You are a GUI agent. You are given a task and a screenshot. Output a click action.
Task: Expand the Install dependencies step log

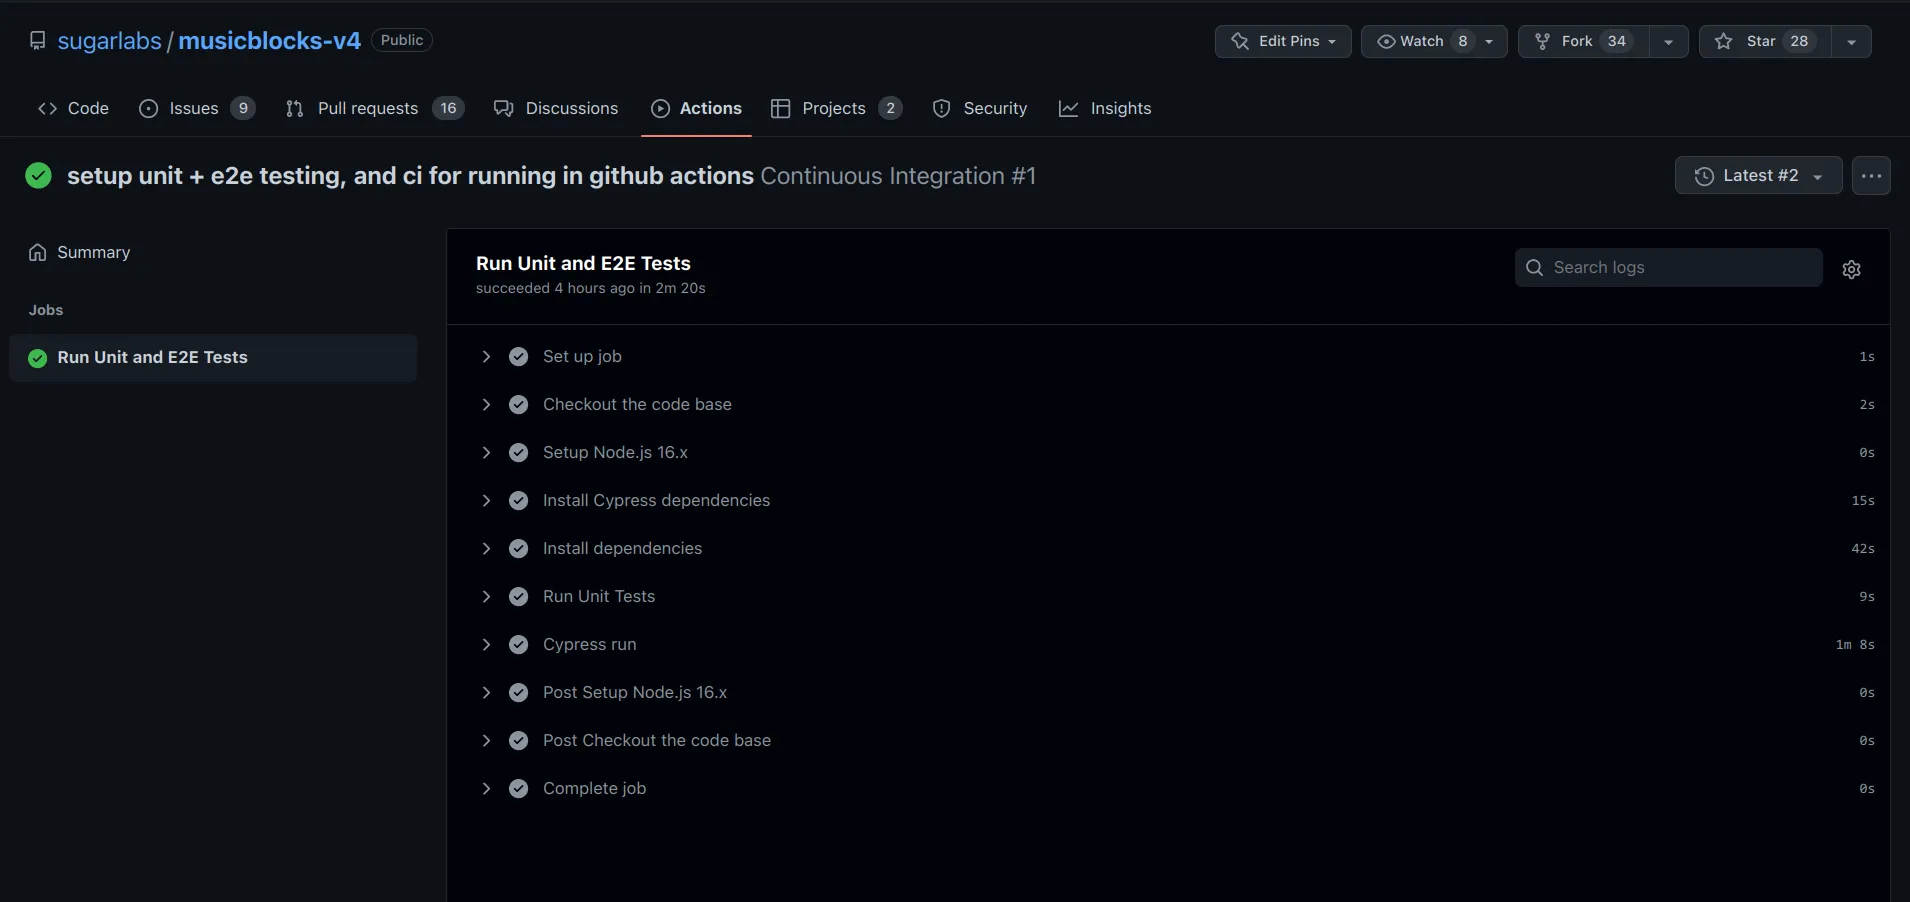tap(486, 549)
